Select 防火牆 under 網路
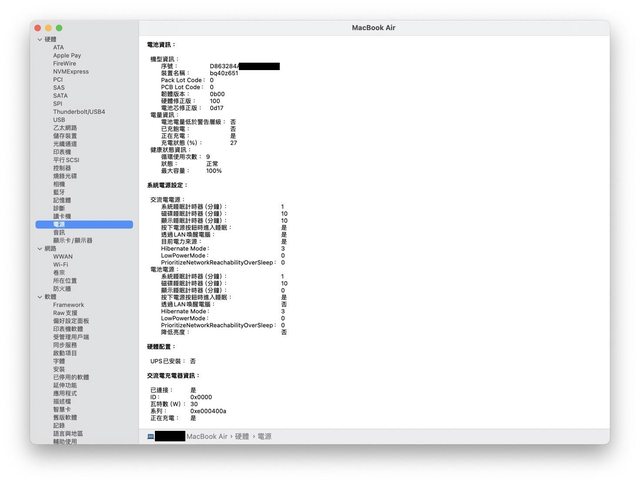 point(62,289)
